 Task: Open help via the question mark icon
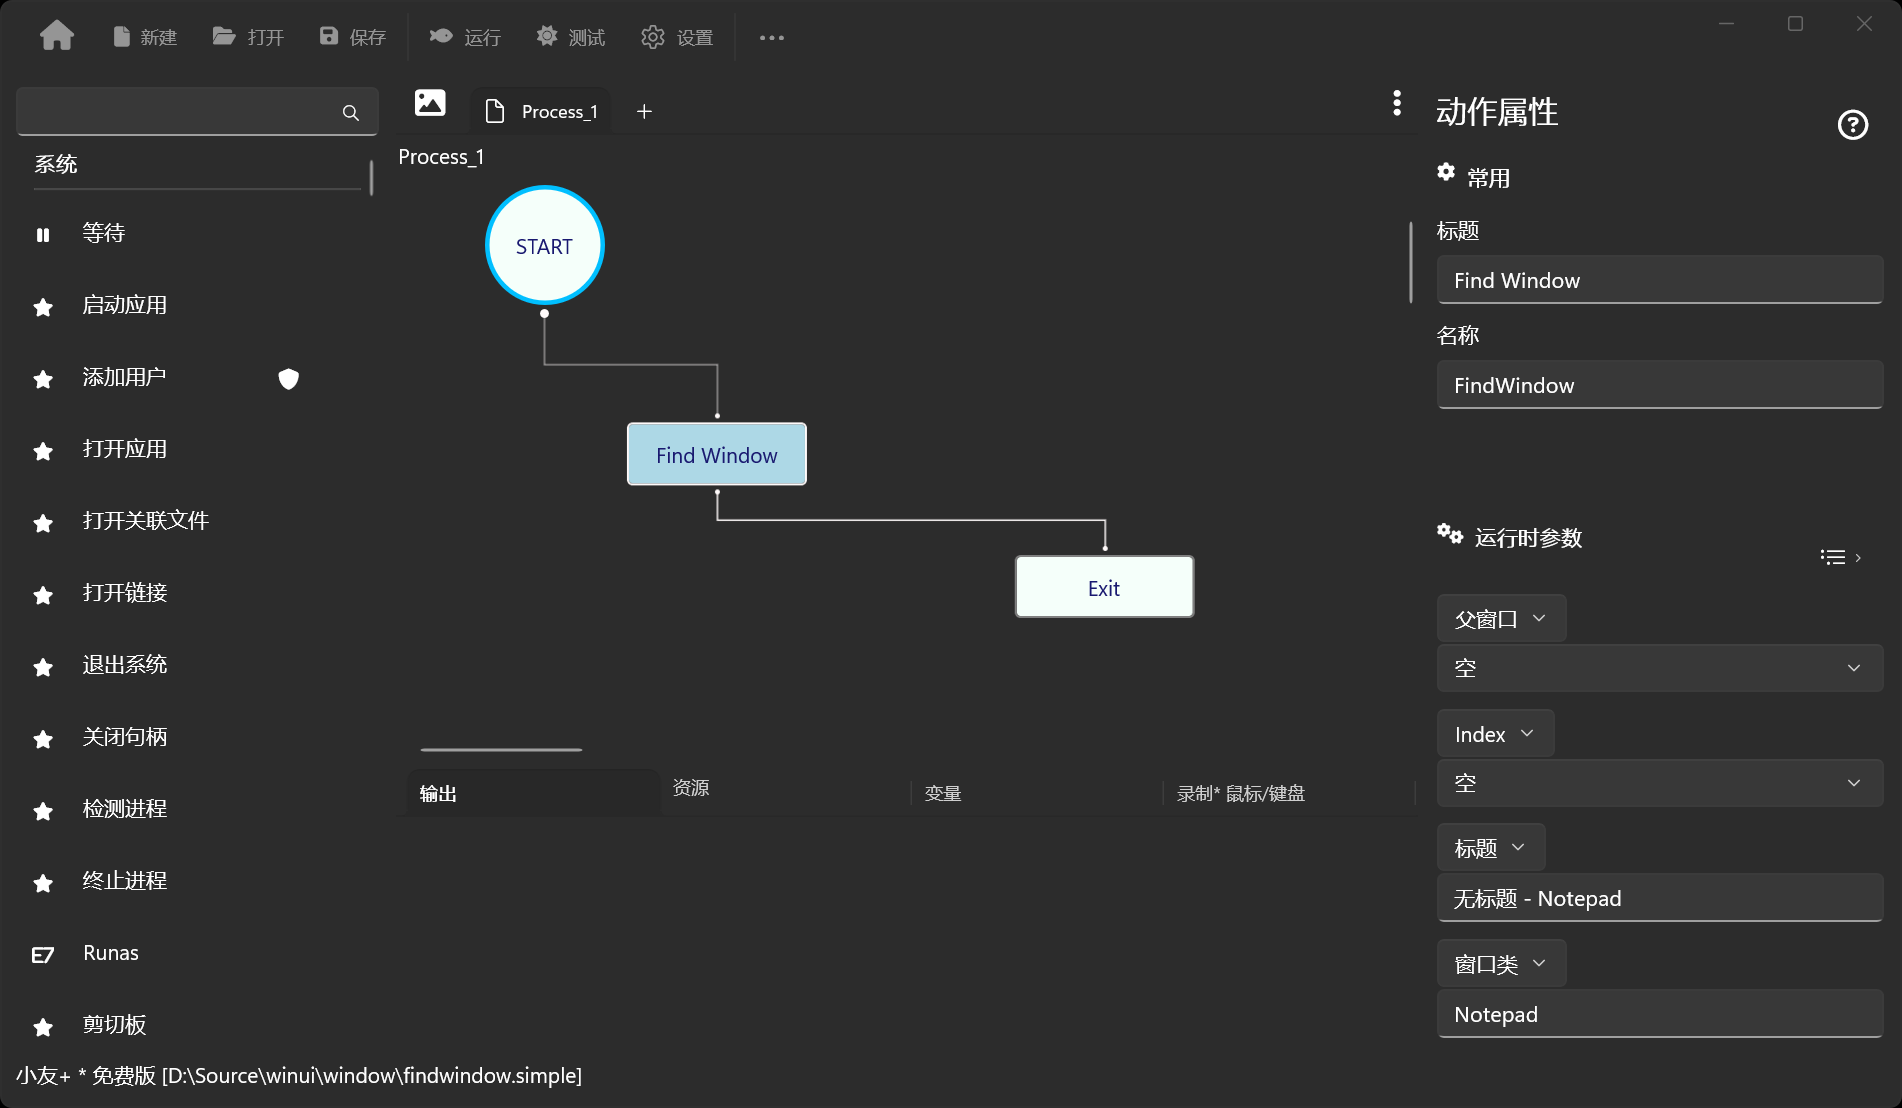(1853, 124)
